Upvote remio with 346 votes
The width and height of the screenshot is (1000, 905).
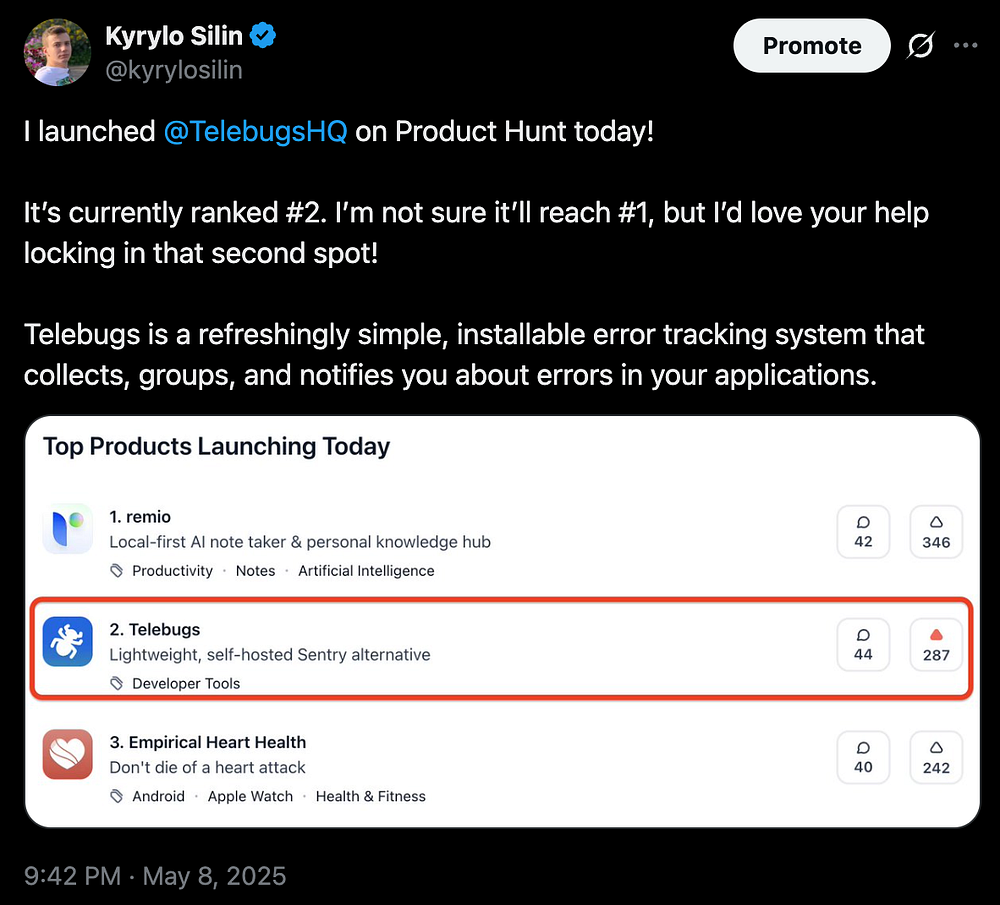click(x=936, y=531)
